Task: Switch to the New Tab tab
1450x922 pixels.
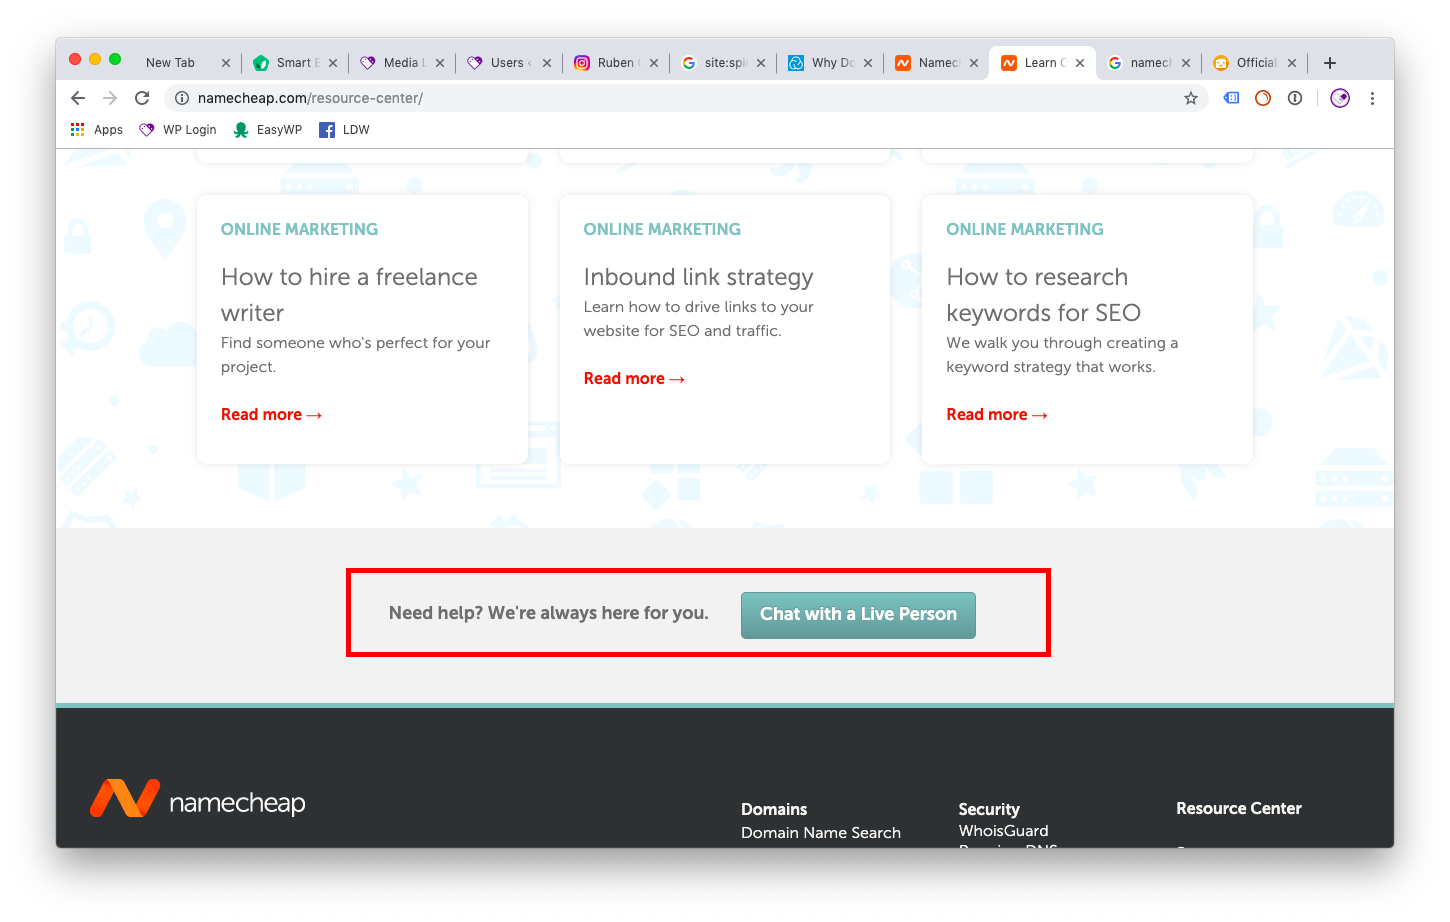Action: tap(170, 63)
